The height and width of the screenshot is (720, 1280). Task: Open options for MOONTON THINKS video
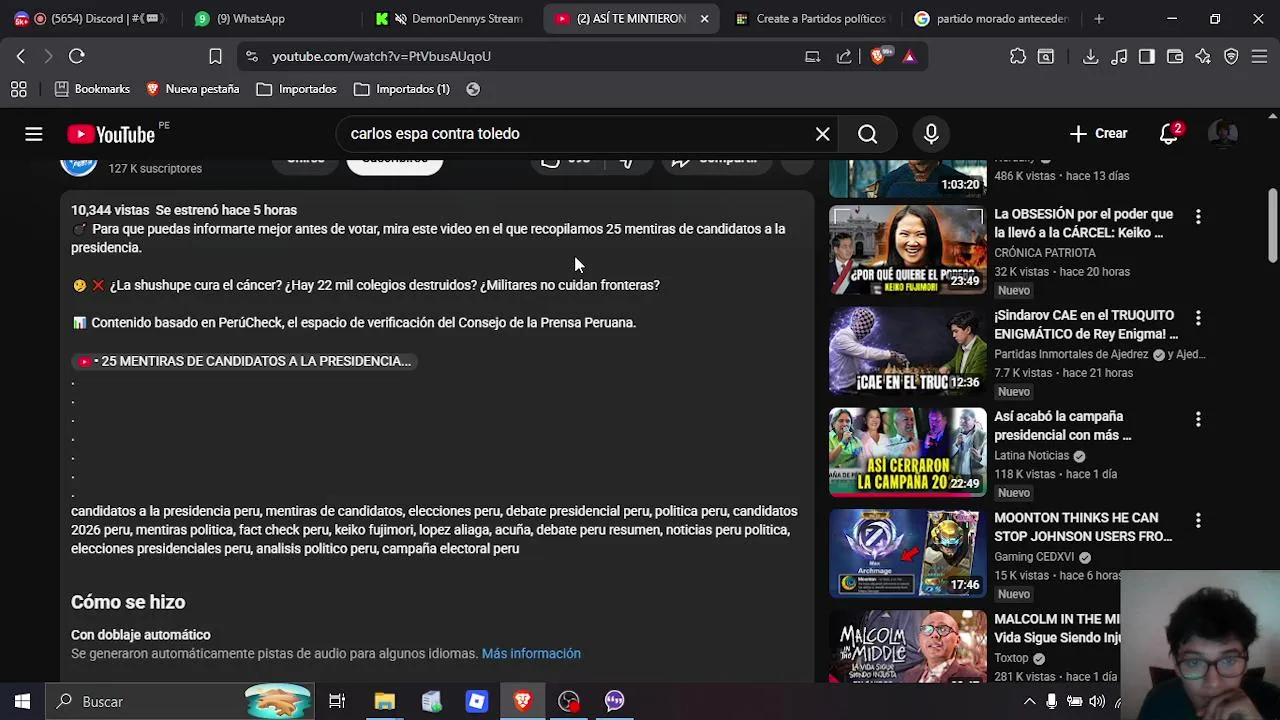[1198, 520]
